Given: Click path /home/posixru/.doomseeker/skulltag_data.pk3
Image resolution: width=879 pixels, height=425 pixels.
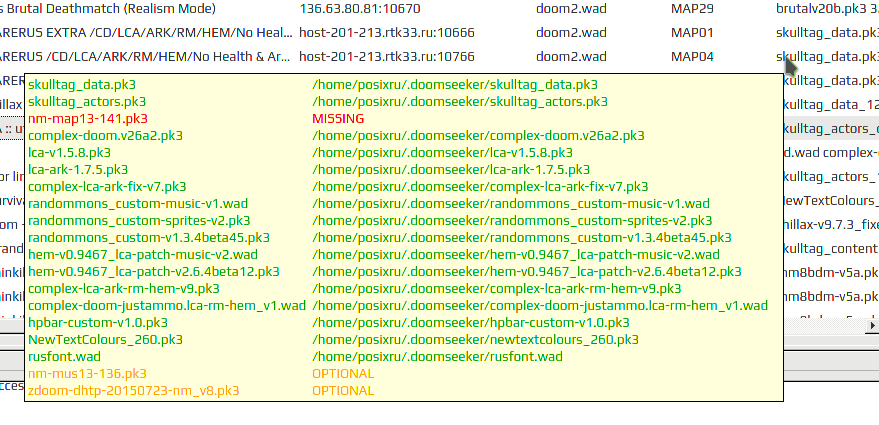Looking at the screenshot, I should coord(455,85).
